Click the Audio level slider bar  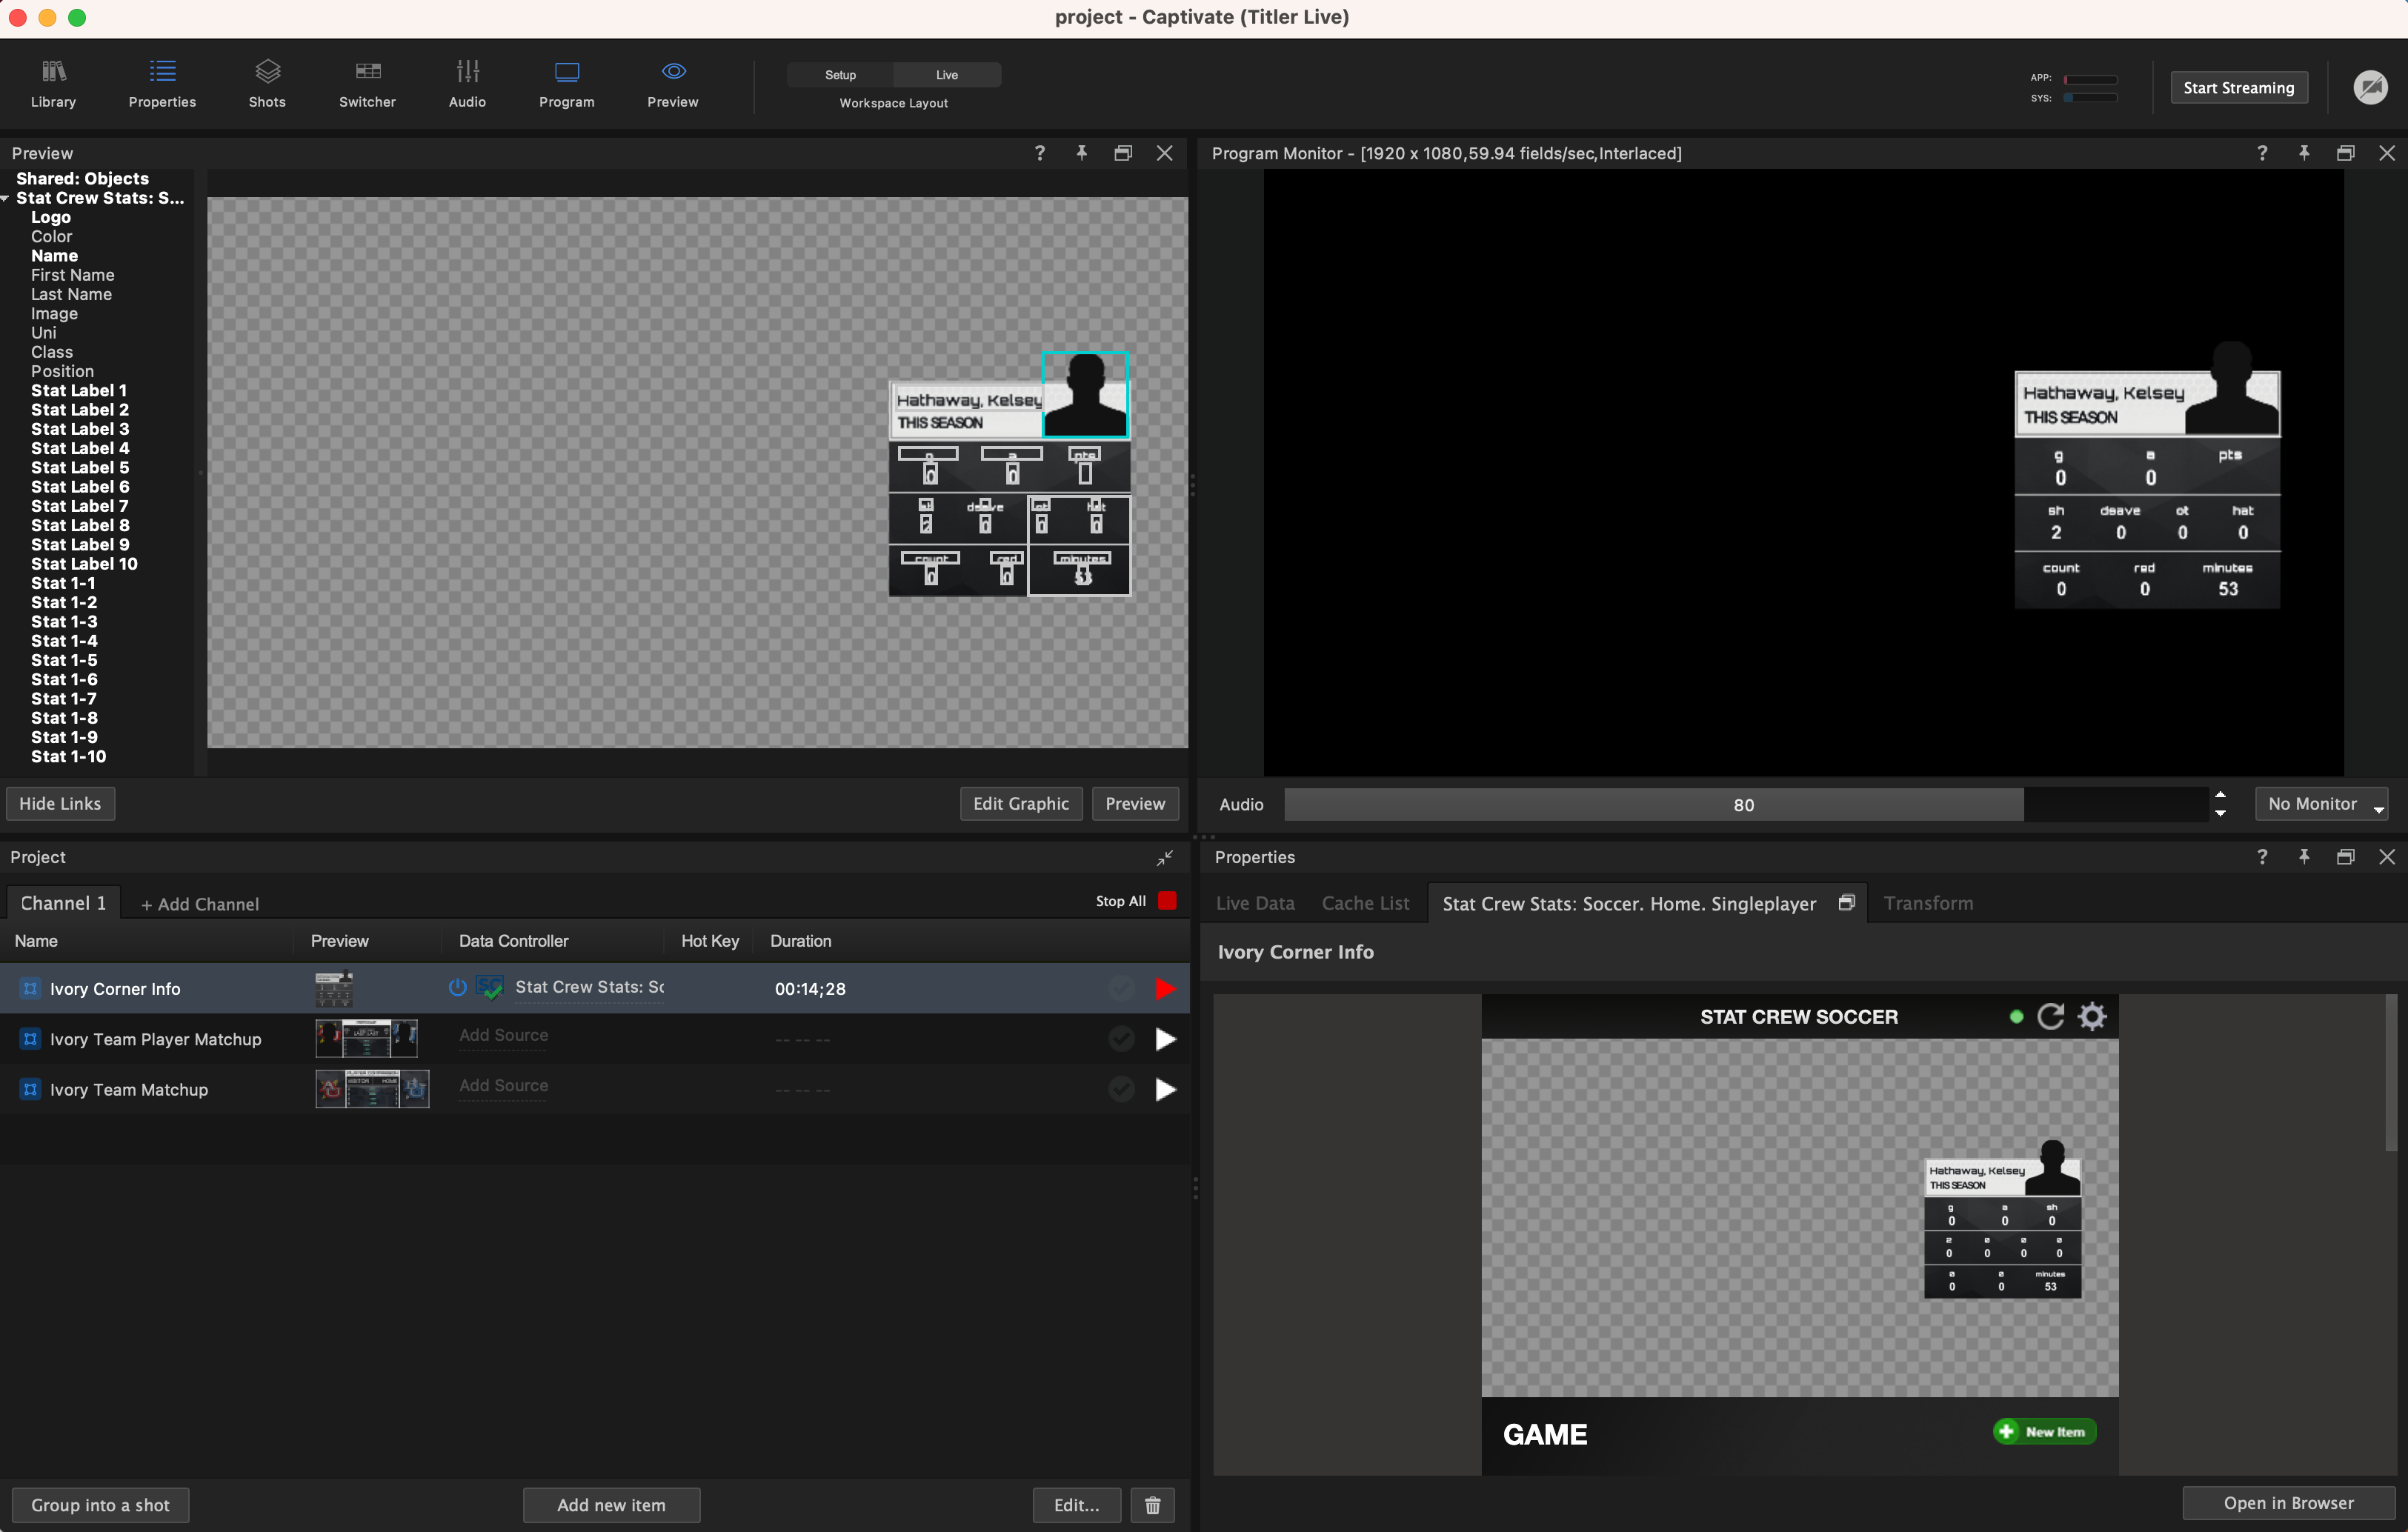(x=1744, y=805)
